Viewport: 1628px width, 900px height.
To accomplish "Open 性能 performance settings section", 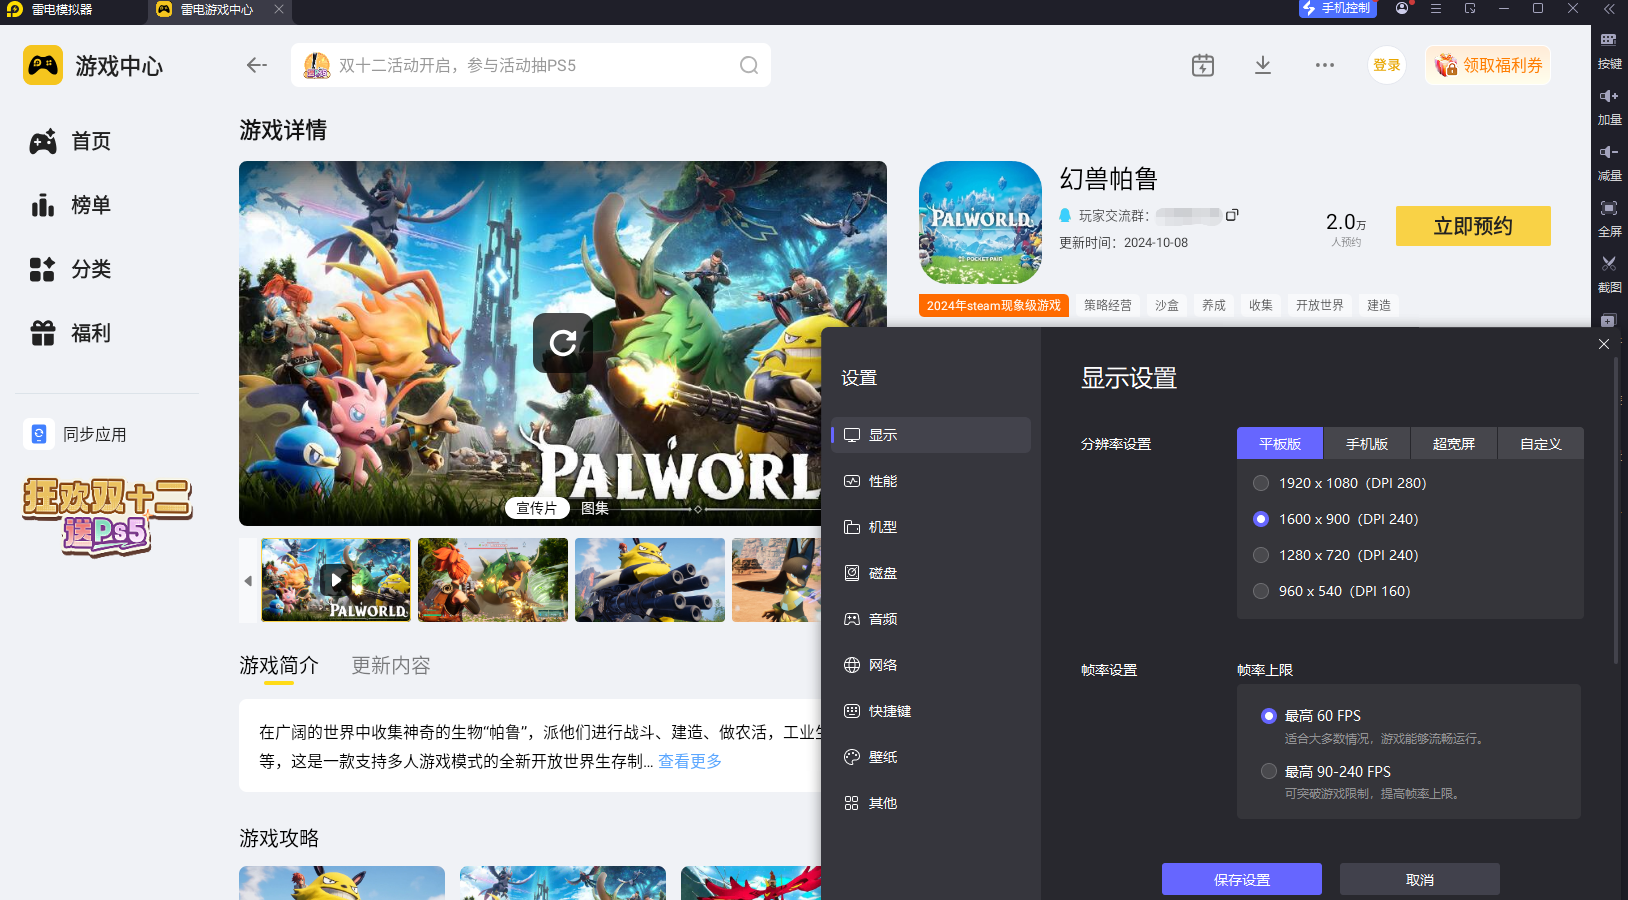I will [x=931, y=481].
